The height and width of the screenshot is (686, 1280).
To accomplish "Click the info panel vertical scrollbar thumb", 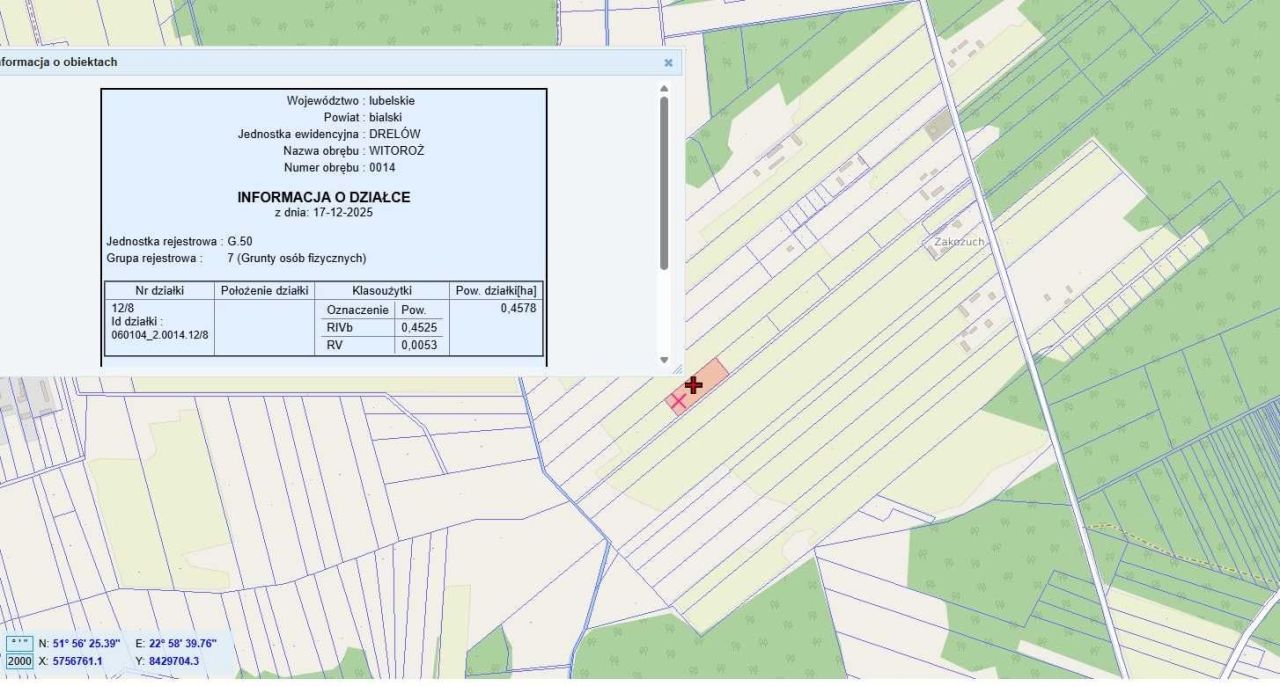I will tap(662, 183).
